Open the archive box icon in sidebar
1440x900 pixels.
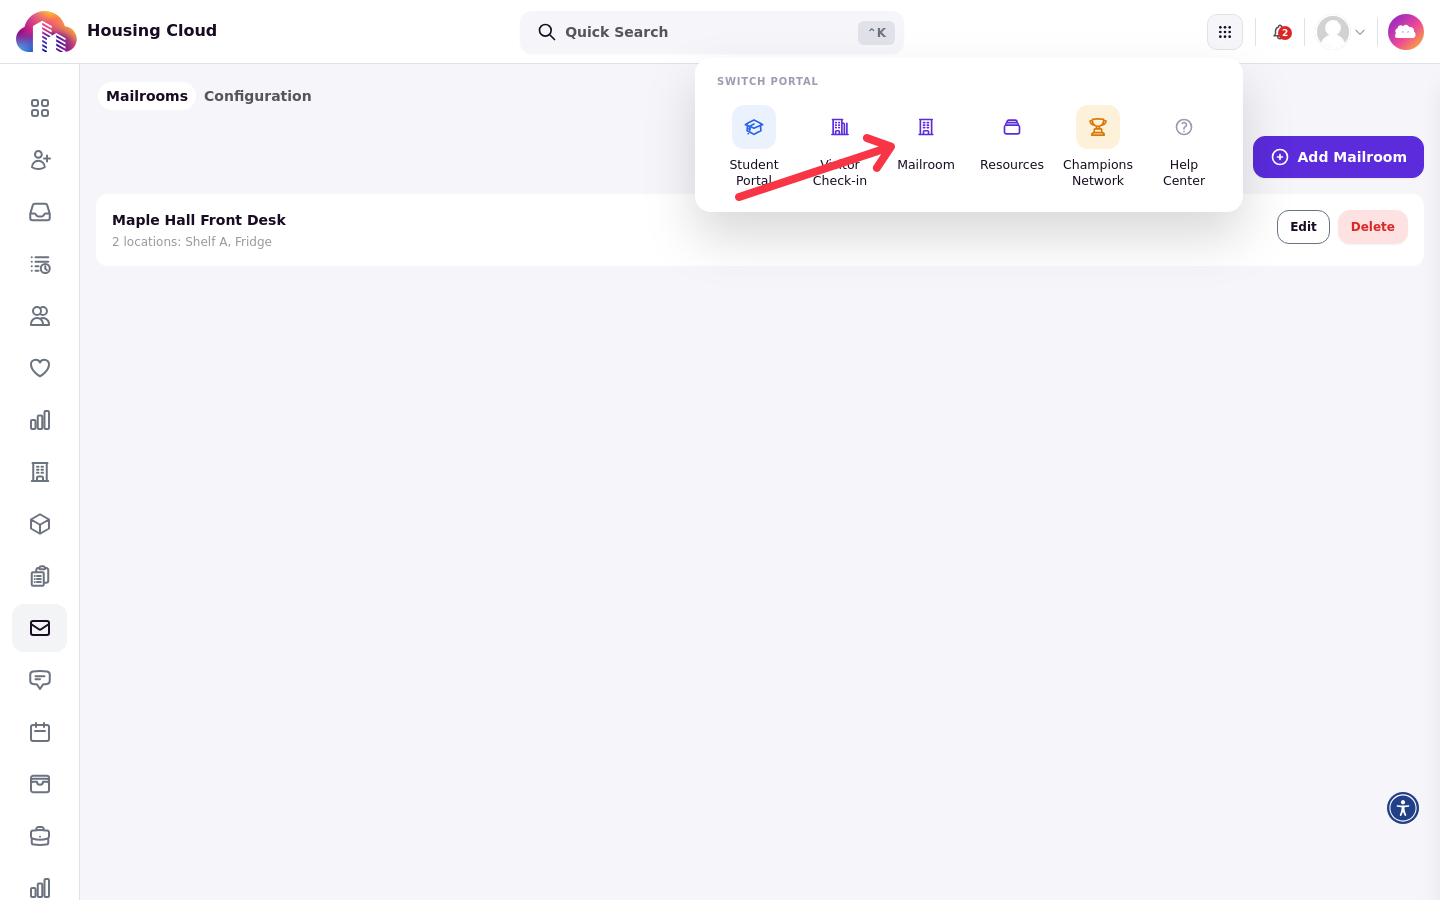click(x=40, y=784)
